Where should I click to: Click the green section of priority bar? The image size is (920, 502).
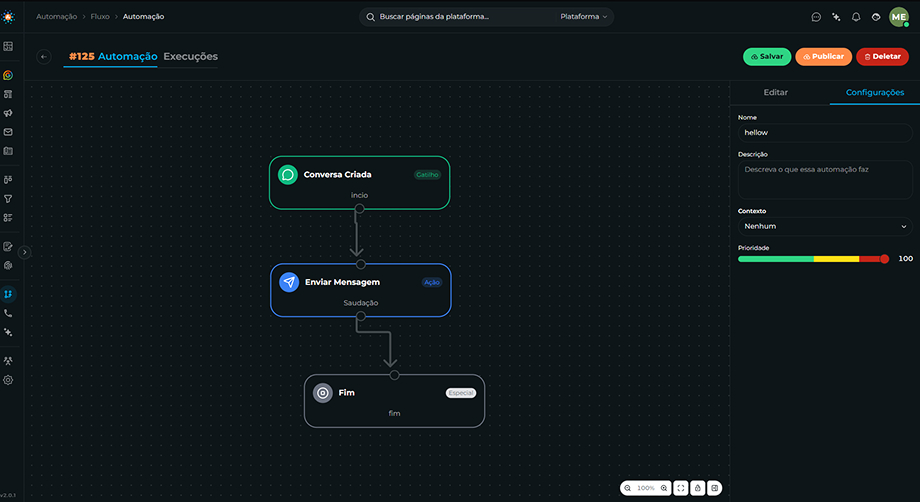(776, 259)
